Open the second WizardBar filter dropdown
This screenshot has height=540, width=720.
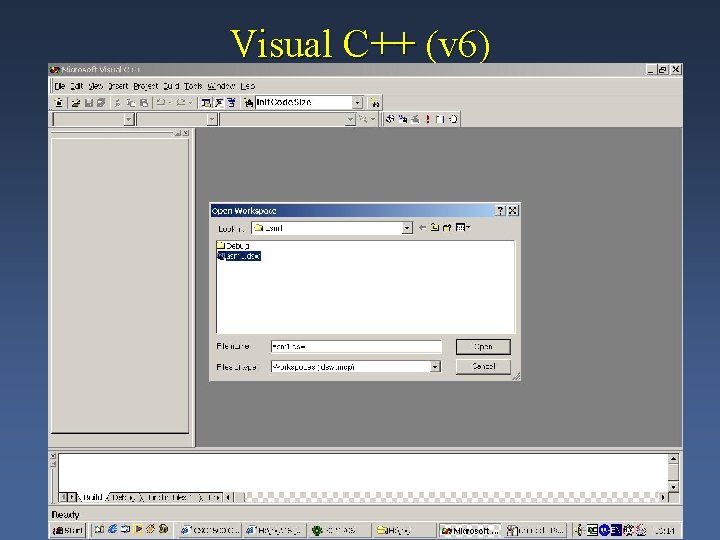pyautogui.click(x=212, y=119)
